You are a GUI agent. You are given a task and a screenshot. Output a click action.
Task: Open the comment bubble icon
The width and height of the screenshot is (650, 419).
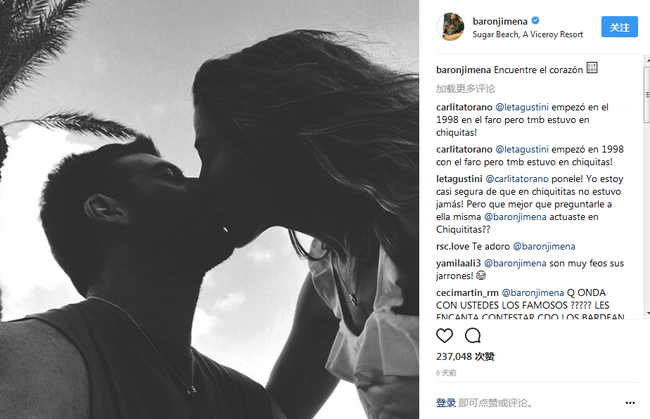473,335
